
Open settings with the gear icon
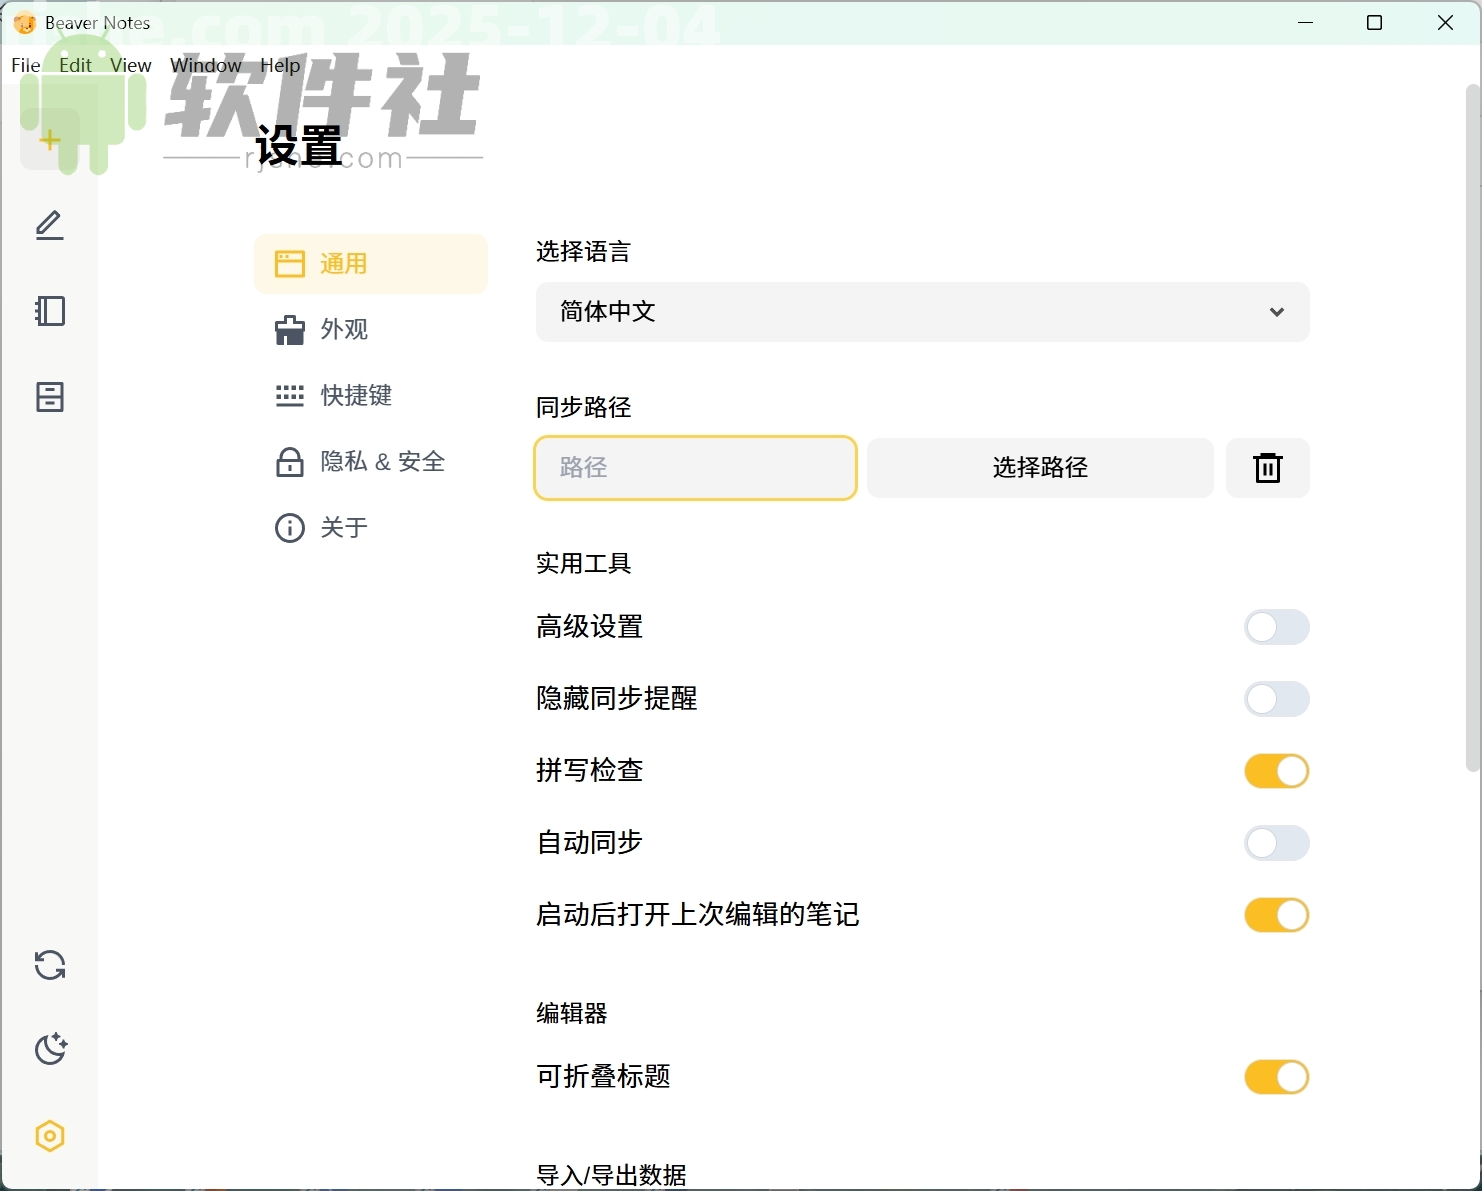pos(49,1136)
